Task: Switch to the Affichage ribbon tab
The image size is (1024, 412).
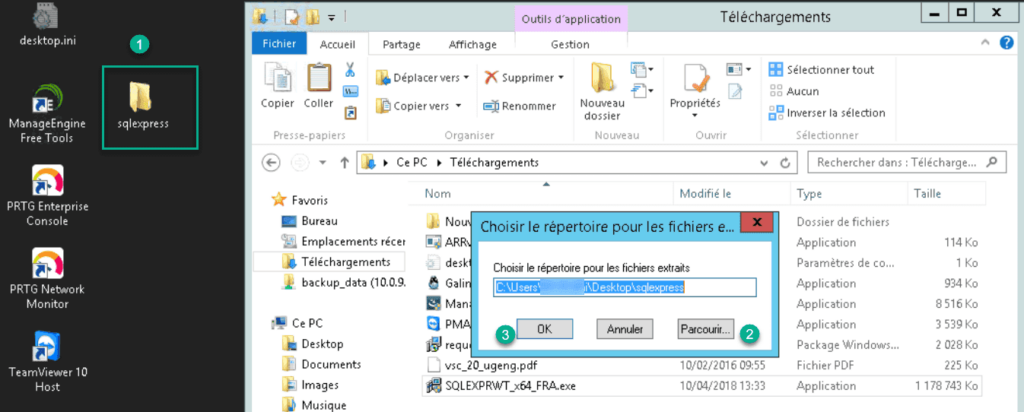Action: pyautogui.click(x=473, y=44)
